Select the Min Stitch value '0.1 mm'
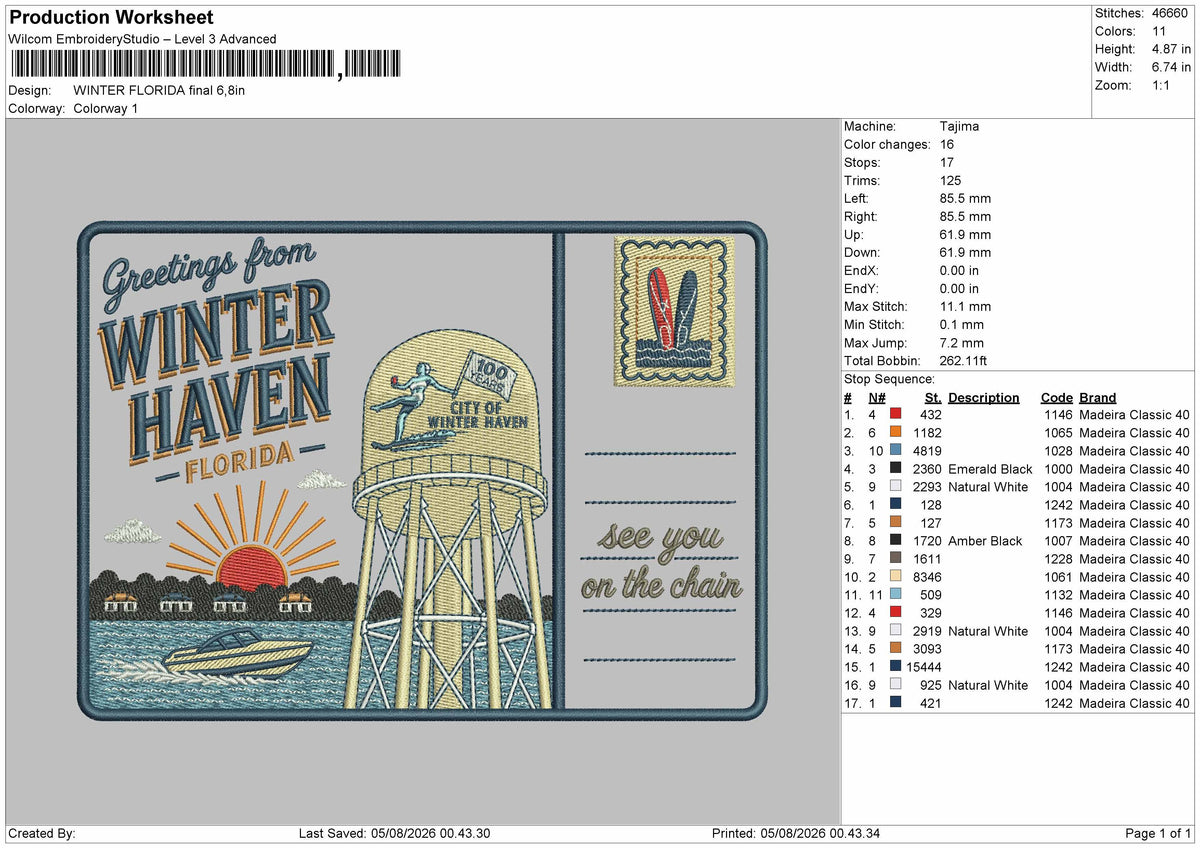This screenshot has height=848, width=1200. tap(962, 324)
